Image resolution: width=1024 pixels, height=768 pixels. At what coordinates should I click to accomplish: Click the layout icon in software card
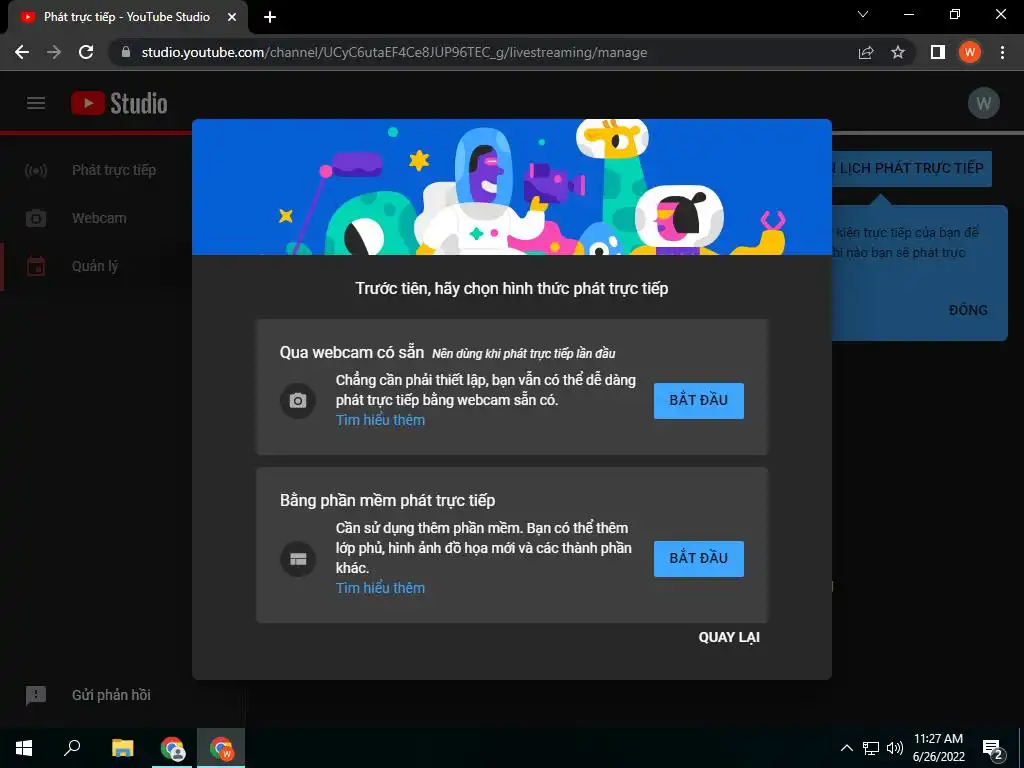tap(298, 559)
